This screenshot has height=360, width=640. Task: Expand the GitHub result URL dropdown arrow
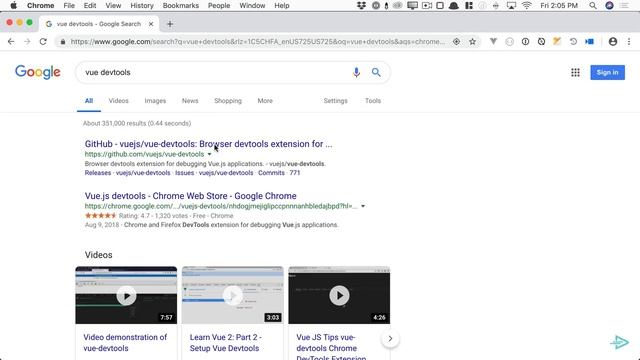coord(209,154)
